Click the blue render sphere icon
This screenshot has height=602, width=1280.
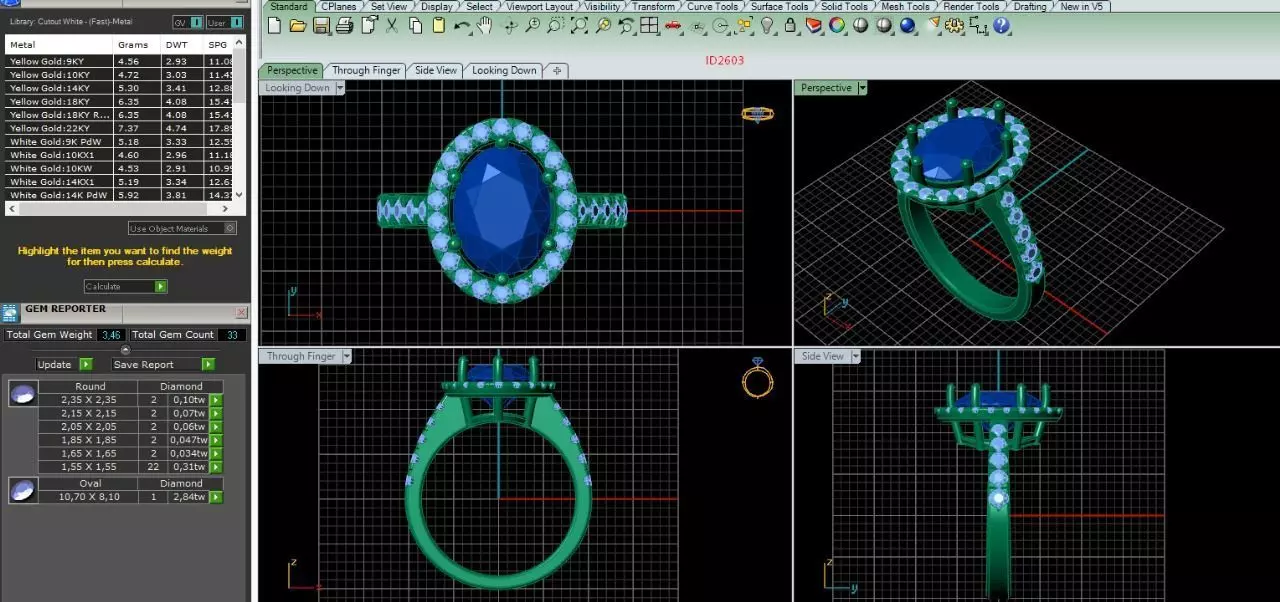tap(907, 25)
